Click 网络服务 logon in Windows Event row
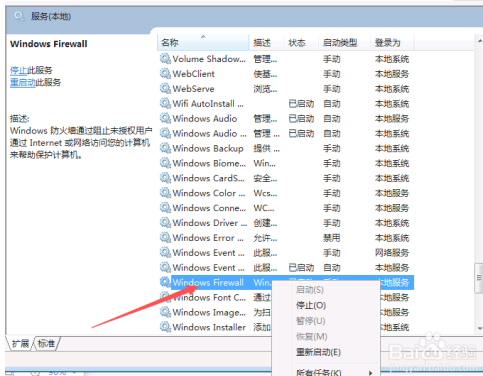483x376 pixels. coord(392,252)
